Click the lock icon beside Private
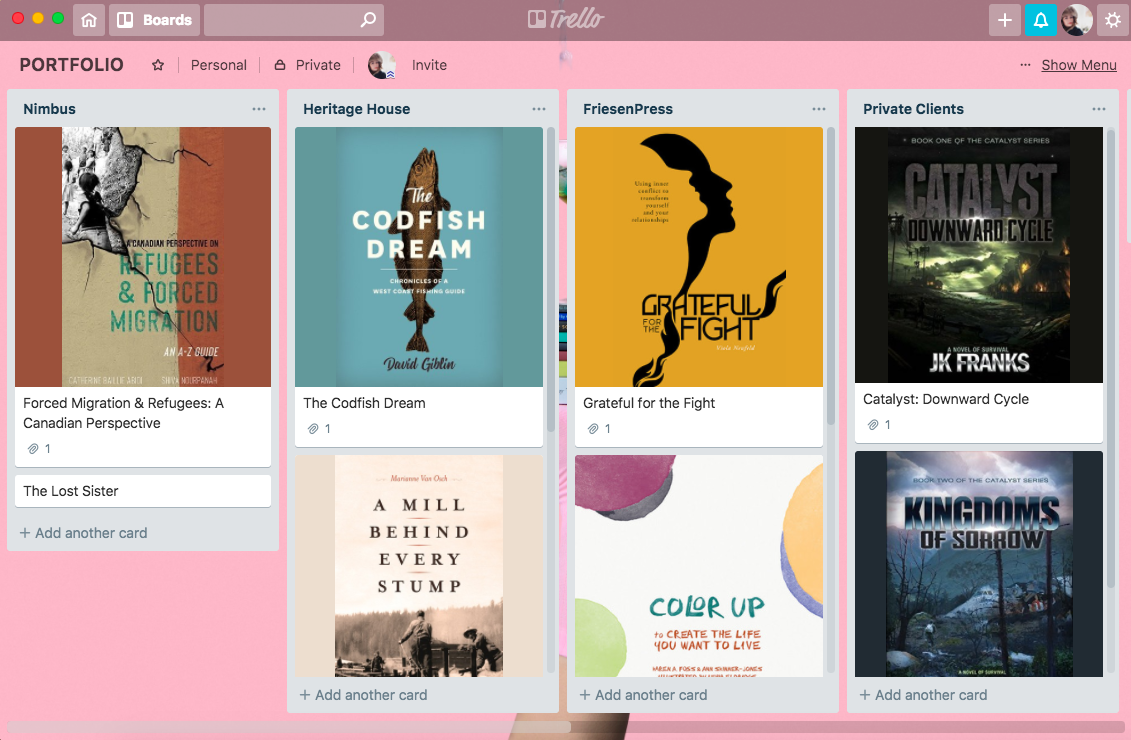Screen dimensions: 1131x740 pyautogui.click(x=280, y=65)
